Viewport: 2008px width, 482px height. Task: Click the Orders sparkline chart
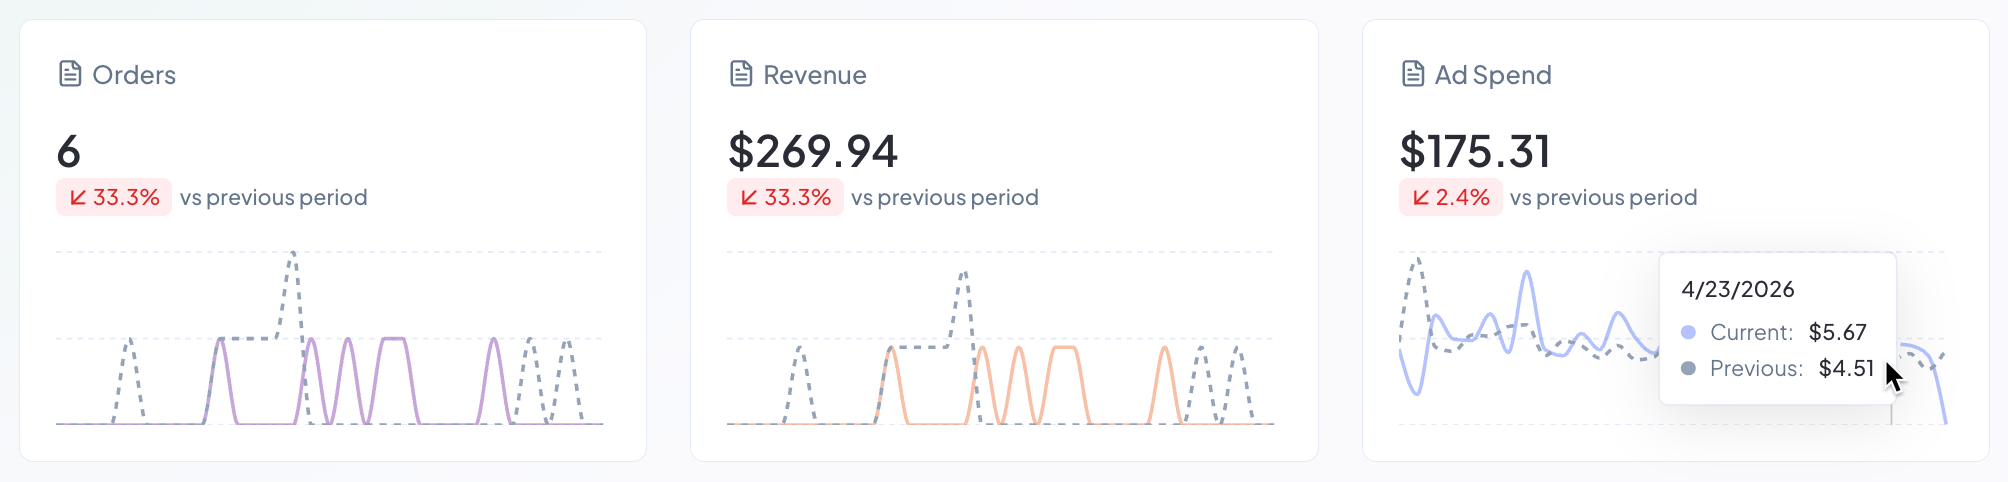330,338
